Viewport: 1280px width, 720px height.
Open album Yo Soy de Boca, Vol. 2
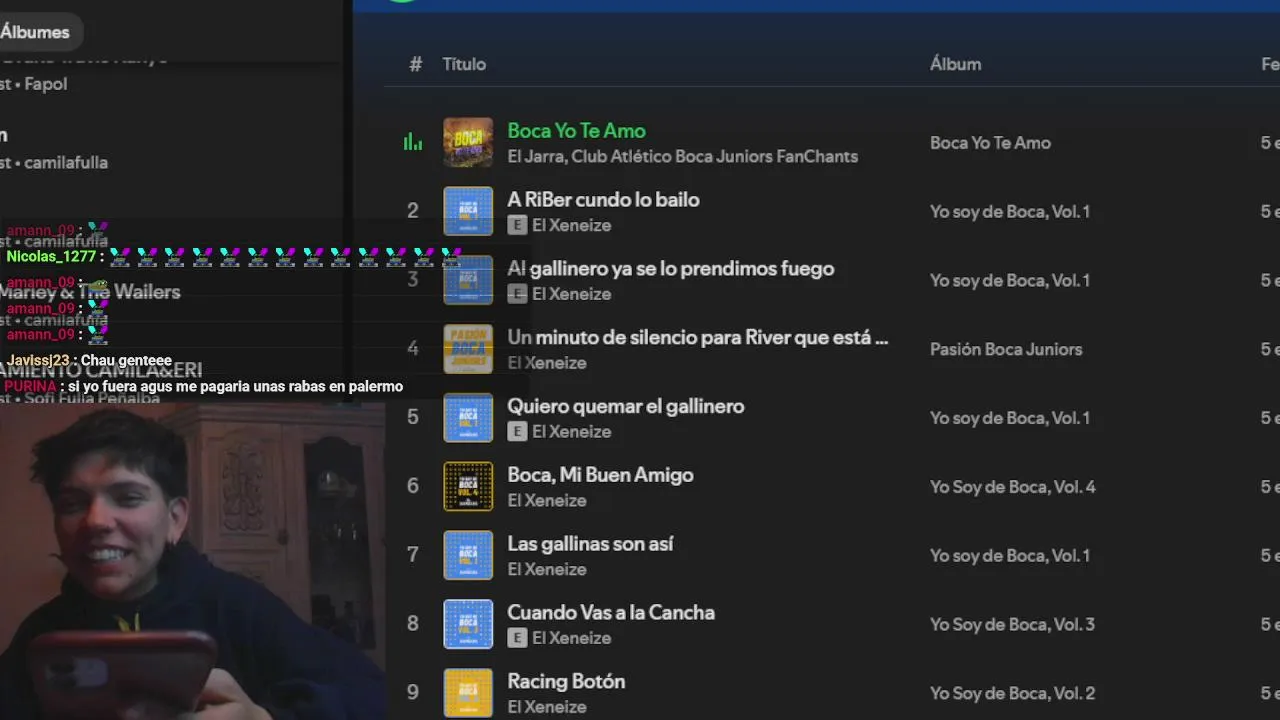(1012, 693)
